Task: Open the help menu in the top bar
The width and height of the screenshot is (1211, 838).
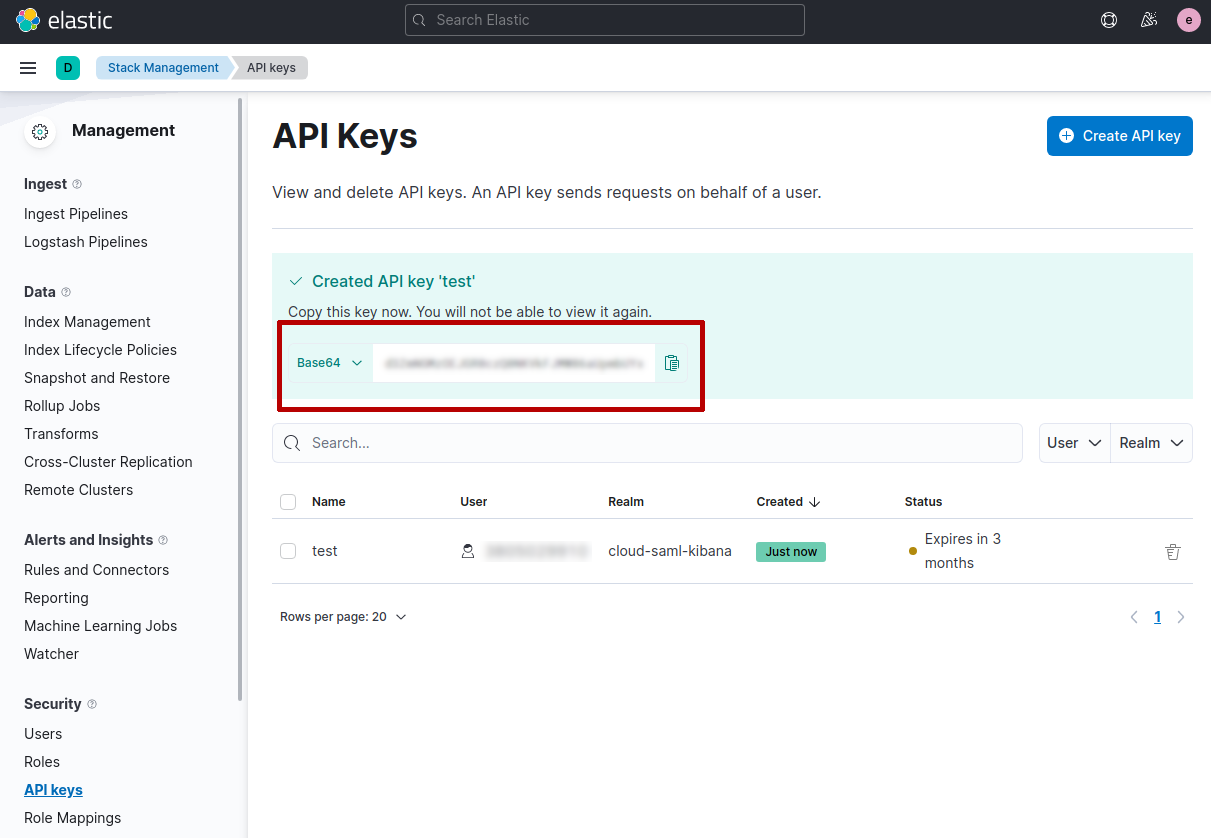Action: point(1108,19)
